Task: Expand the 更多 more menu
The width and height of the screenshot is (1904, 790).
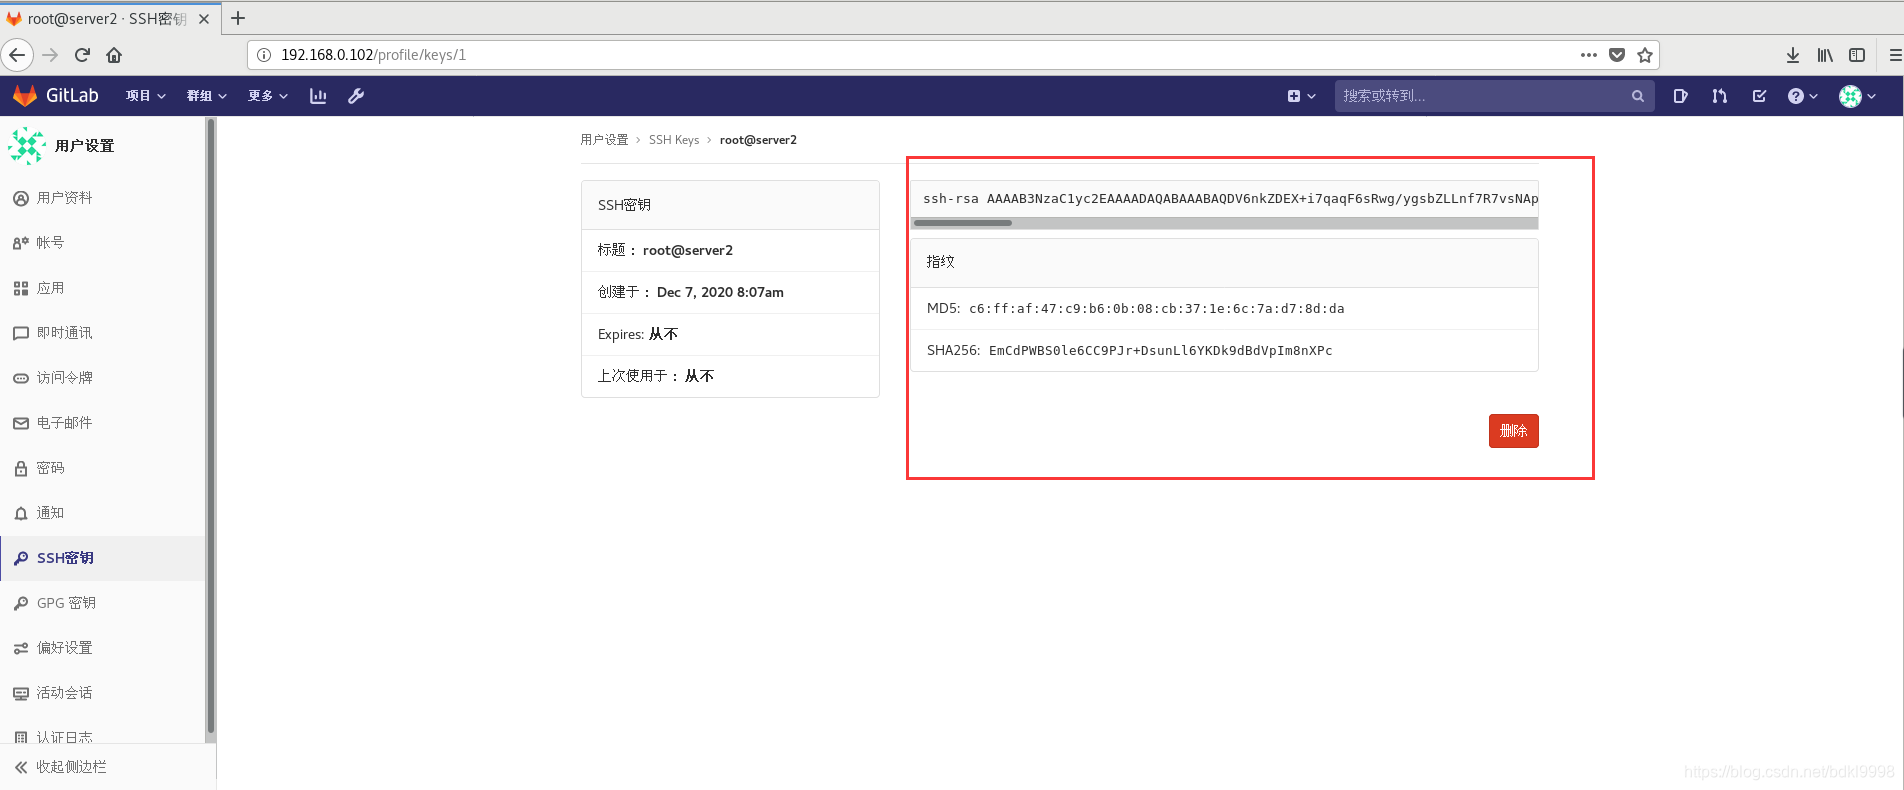Action: (268, 96)
